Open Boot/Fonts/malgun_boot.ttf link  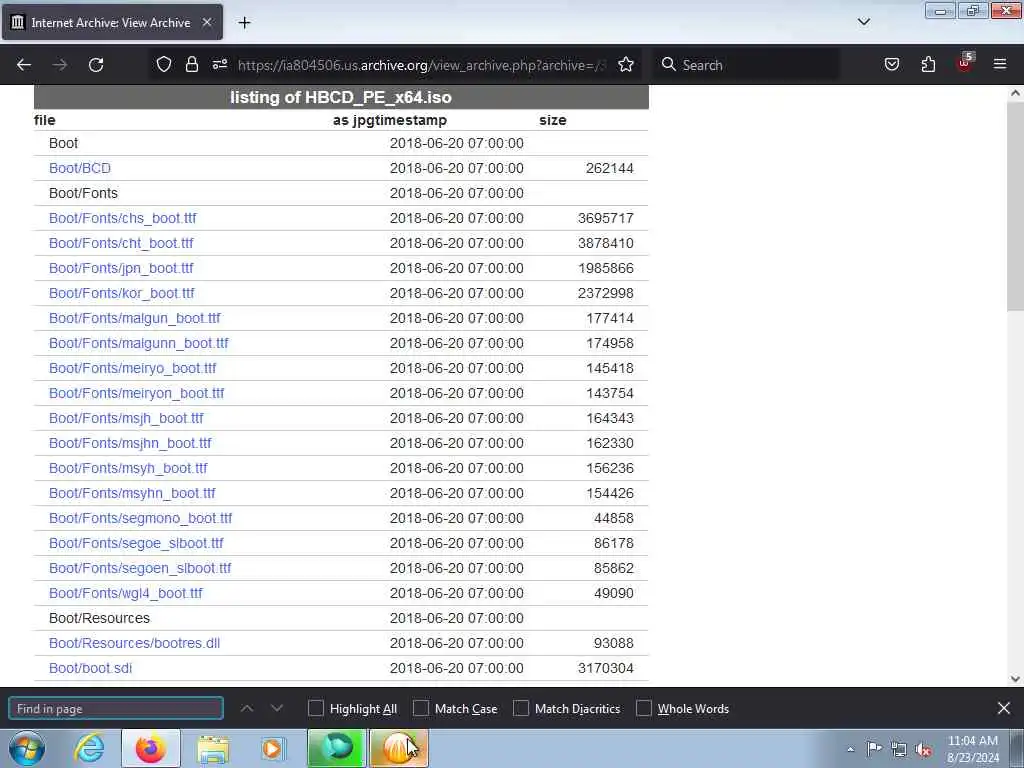(x=135, y=318)
